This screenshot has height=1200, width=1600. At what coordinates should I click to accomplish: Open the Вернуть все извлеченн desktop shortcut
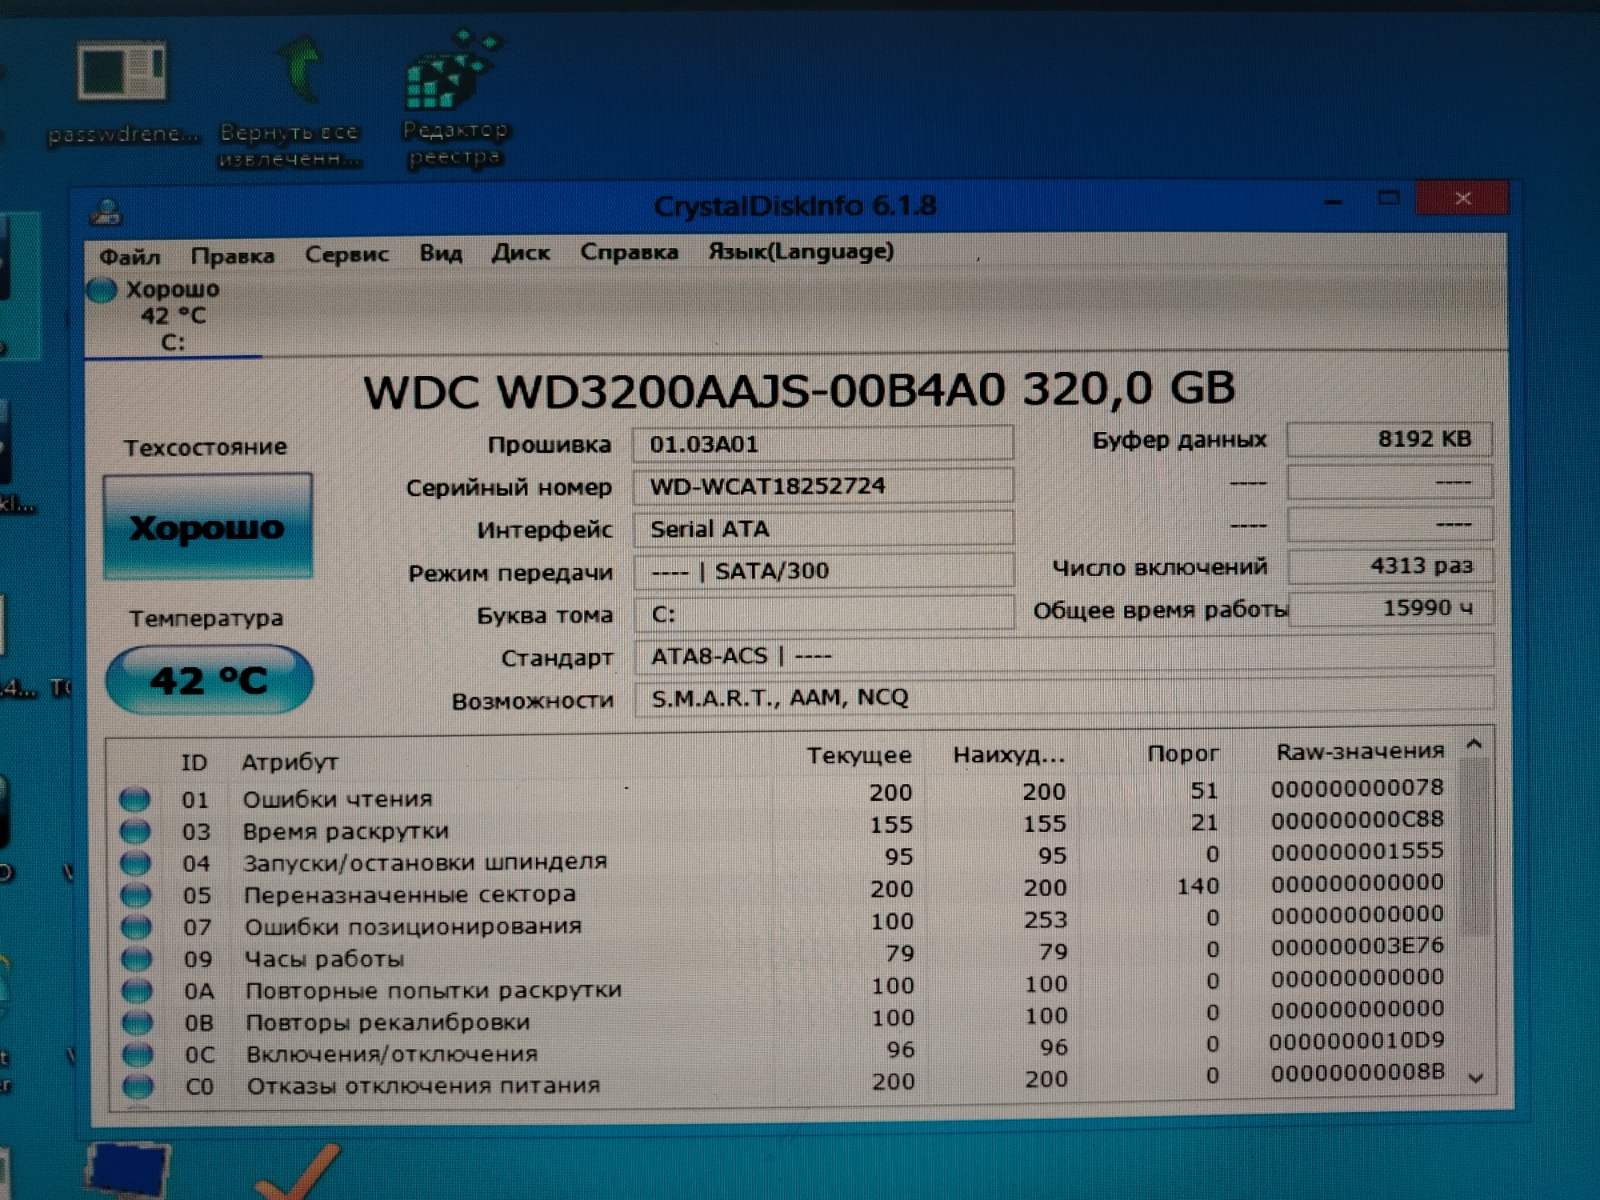[x=290, y=103]
